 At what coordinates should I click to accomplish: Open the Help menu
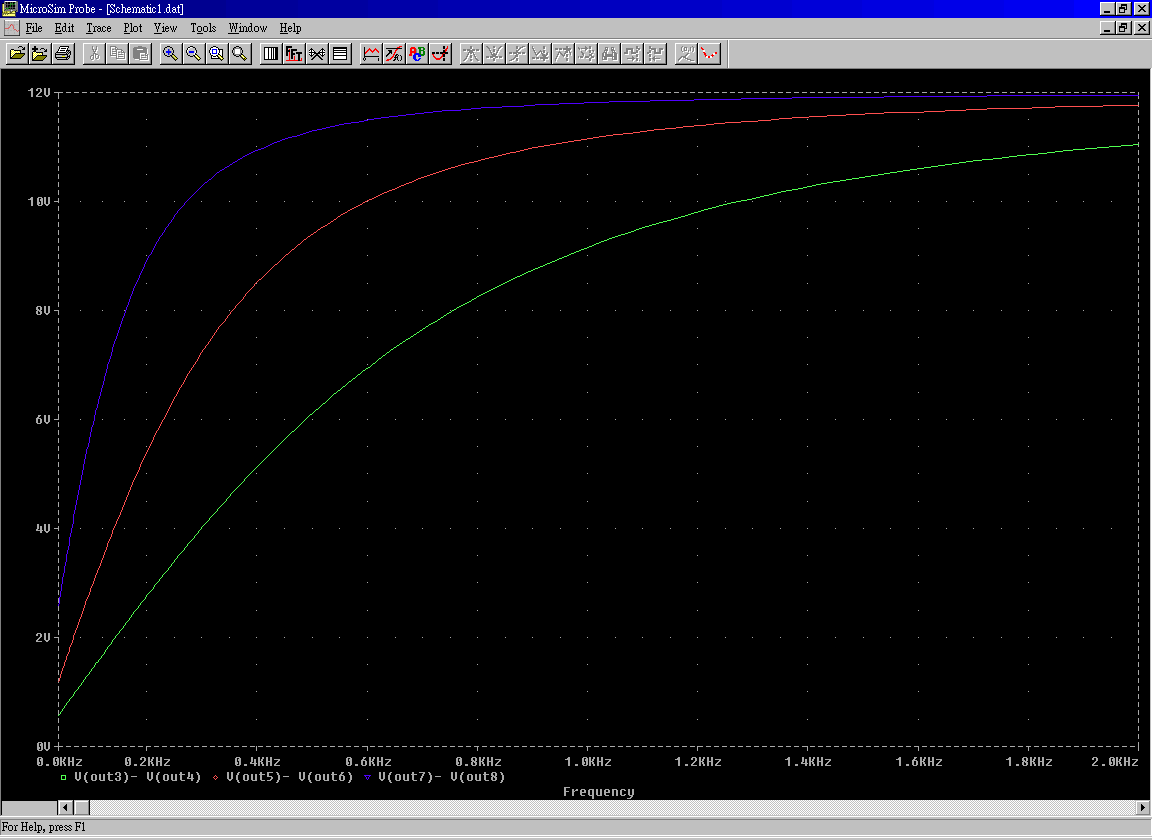(290, 28)
